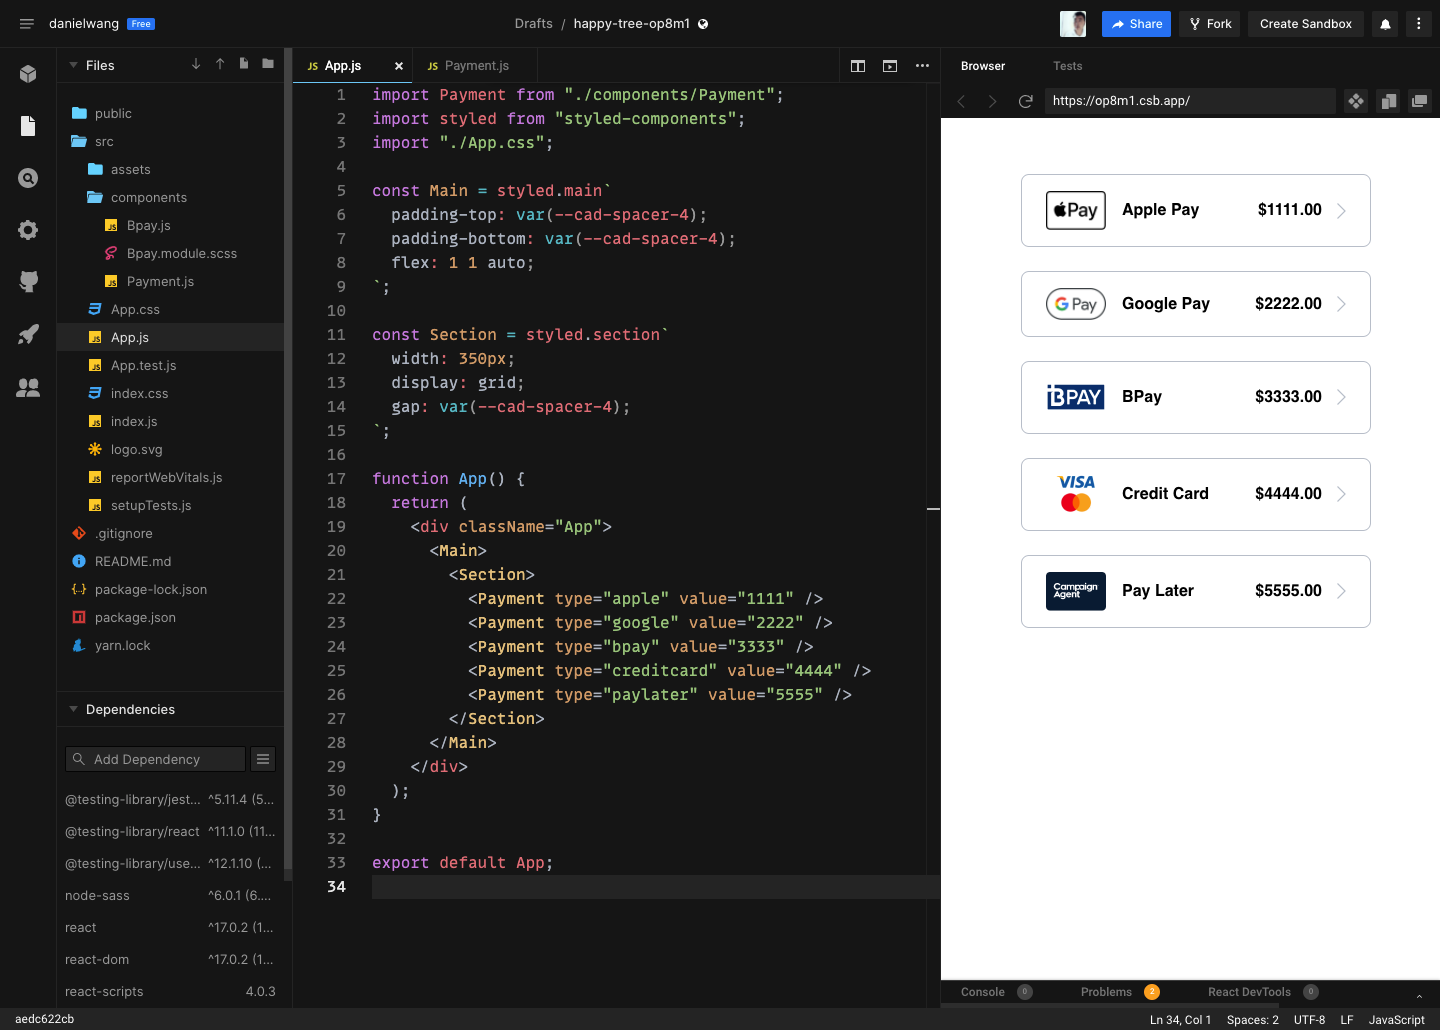Open the Pay Later payment chevron
Image resolution: width=1440 pixels, height=1030 pixels.
1342,591
